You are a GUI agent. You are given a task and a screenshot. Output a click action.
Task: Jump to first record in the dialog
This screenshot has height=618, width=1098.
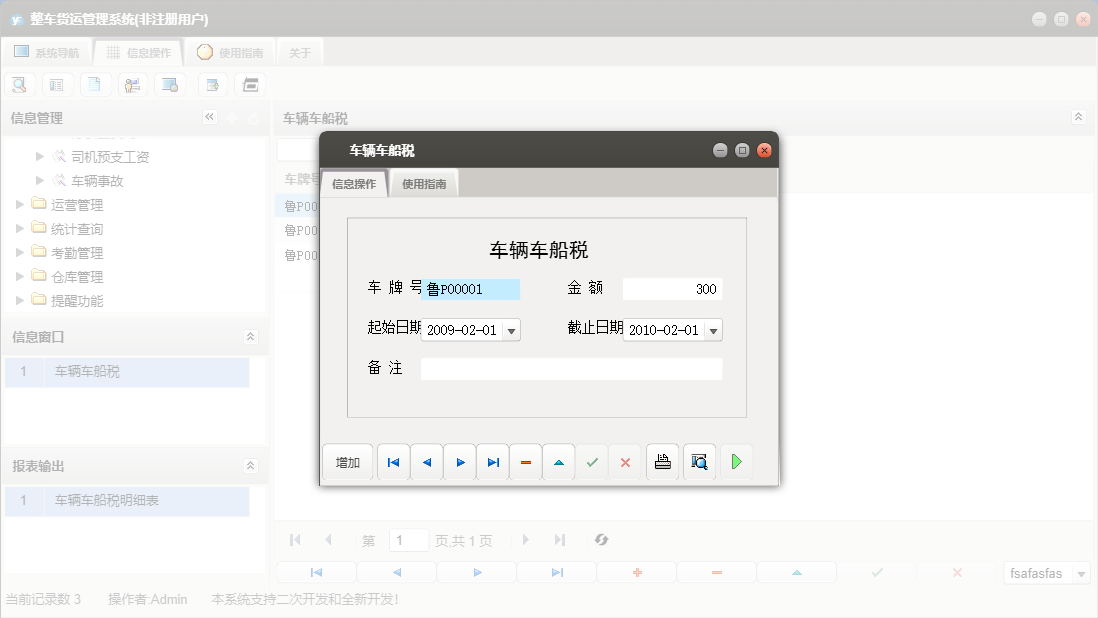click(393, 461)
